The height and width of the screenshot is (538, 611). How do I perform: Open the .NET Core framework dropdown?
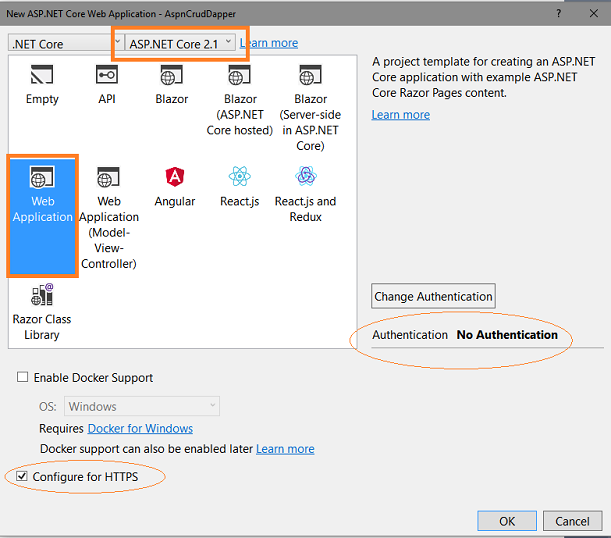(x=66, y=43)
